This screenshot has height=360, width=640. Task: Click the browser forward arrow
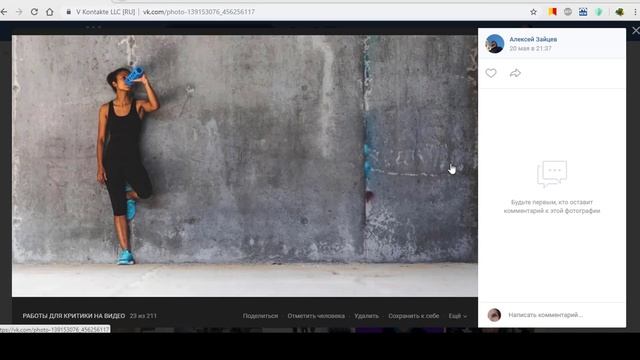pos(19,12)
